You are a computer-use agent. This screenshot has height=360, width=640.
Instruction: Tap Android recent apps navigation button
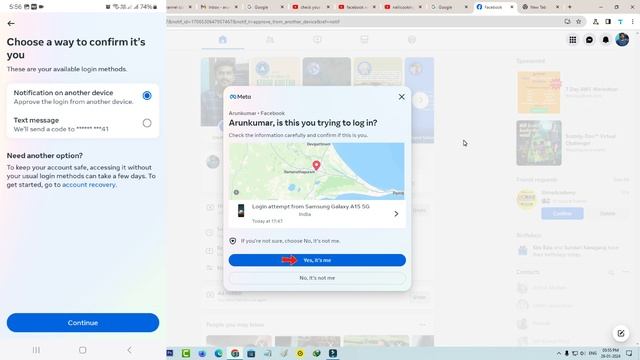tap(36, 350)
